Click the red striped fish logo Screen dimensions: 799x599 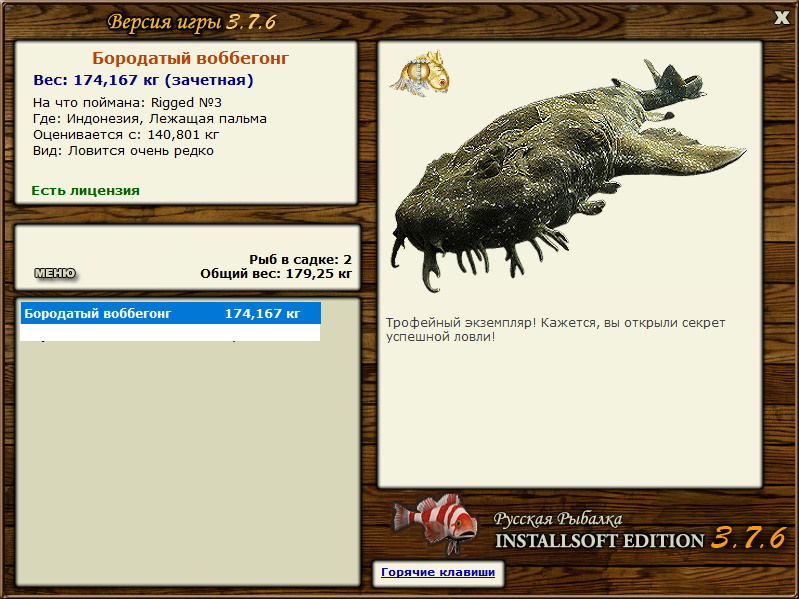pos(435,524)
